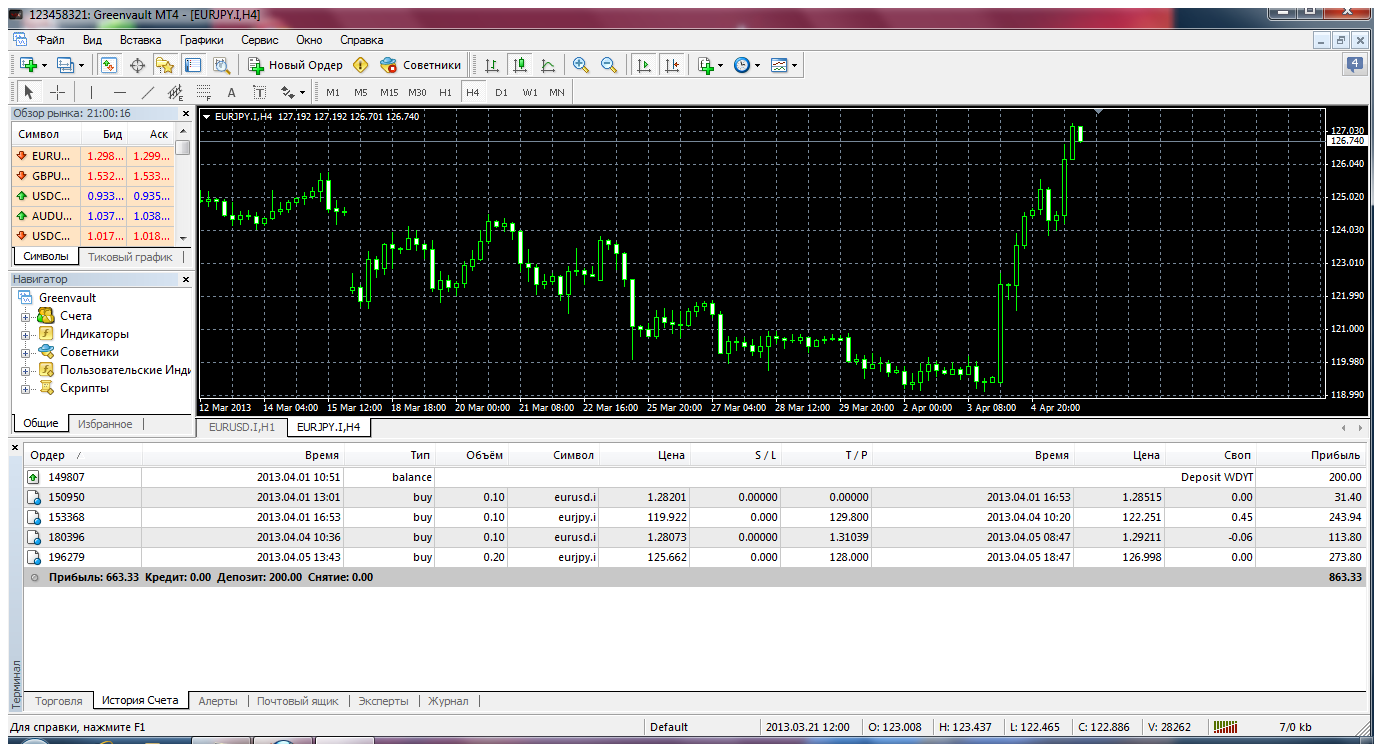This screenshot has width=1378, height=744.
Task: Open the Журнал terminal tab
Action: (448, 701)
